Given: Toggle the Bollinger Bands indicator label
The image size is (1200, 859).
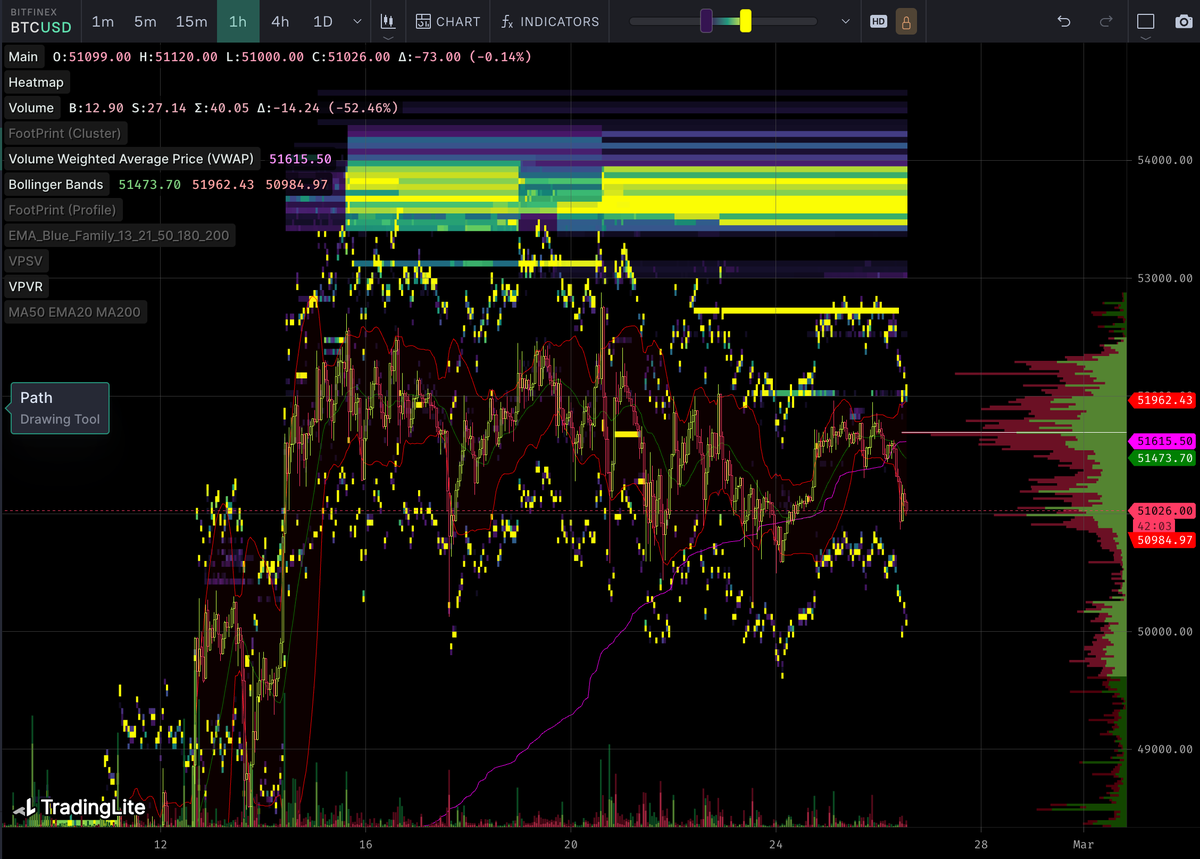Looking at the screenshot, I should tap(56, 184).
